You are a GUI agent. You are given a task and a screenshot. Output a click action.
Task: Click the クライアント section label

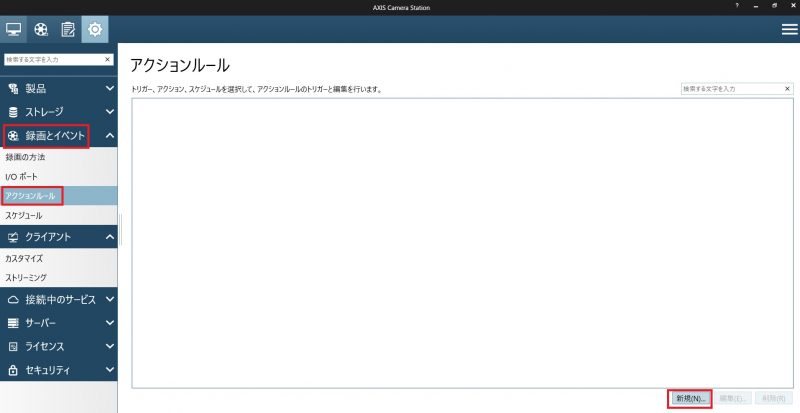[48, 237]
